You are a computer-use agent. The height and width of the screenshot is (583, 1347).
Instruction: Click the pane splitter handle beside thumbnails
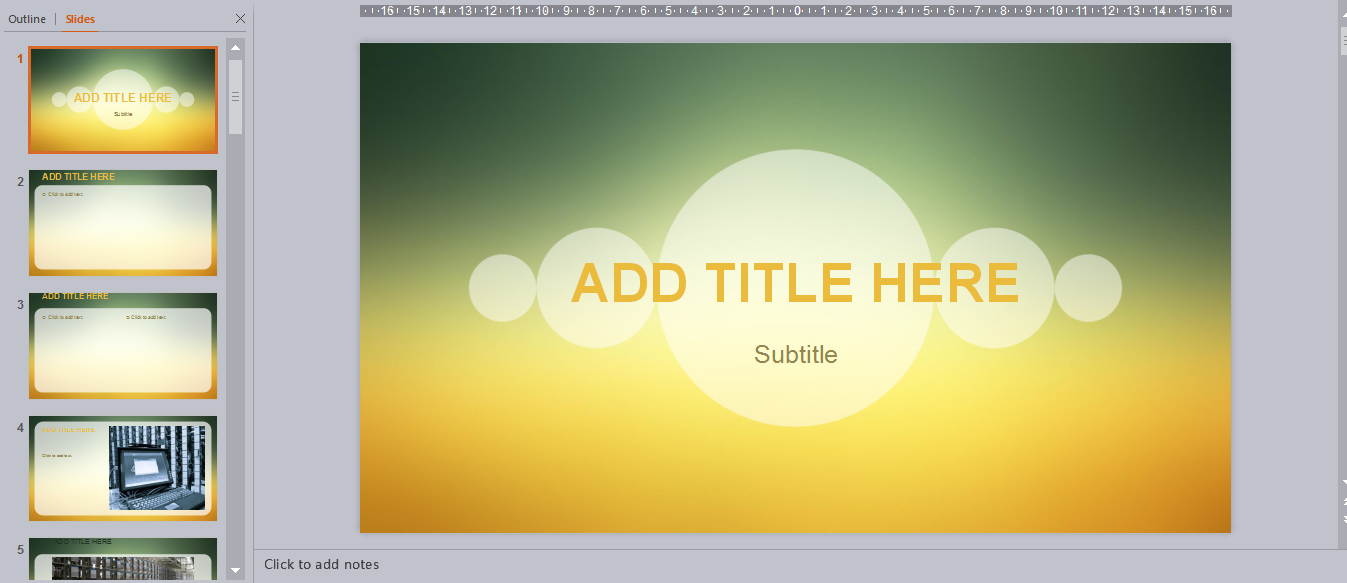[234, 95]
